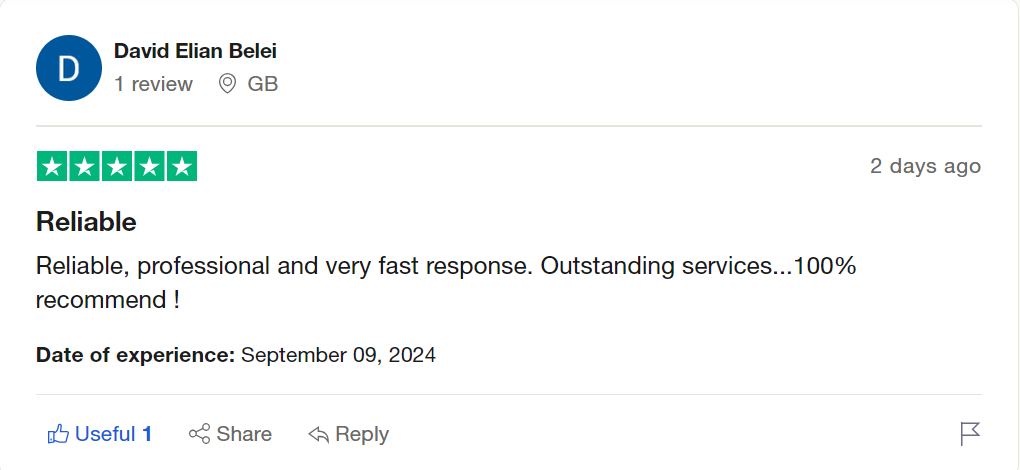1020x470 pixels.
Task: Click the "Date of experience:" label
Action: click(x=135, y=354)
